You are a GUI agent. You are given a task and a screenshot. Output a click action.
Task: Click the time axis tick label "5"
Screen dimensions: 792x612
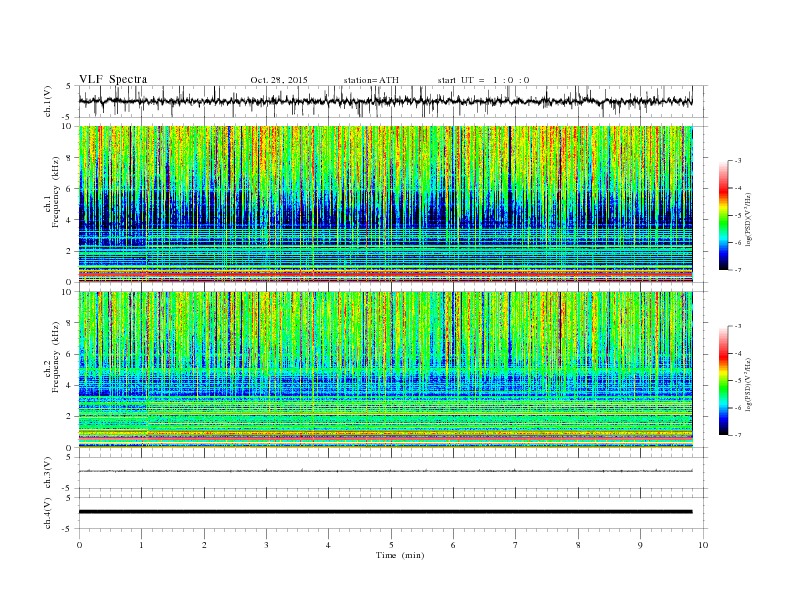tap(391, 545)
